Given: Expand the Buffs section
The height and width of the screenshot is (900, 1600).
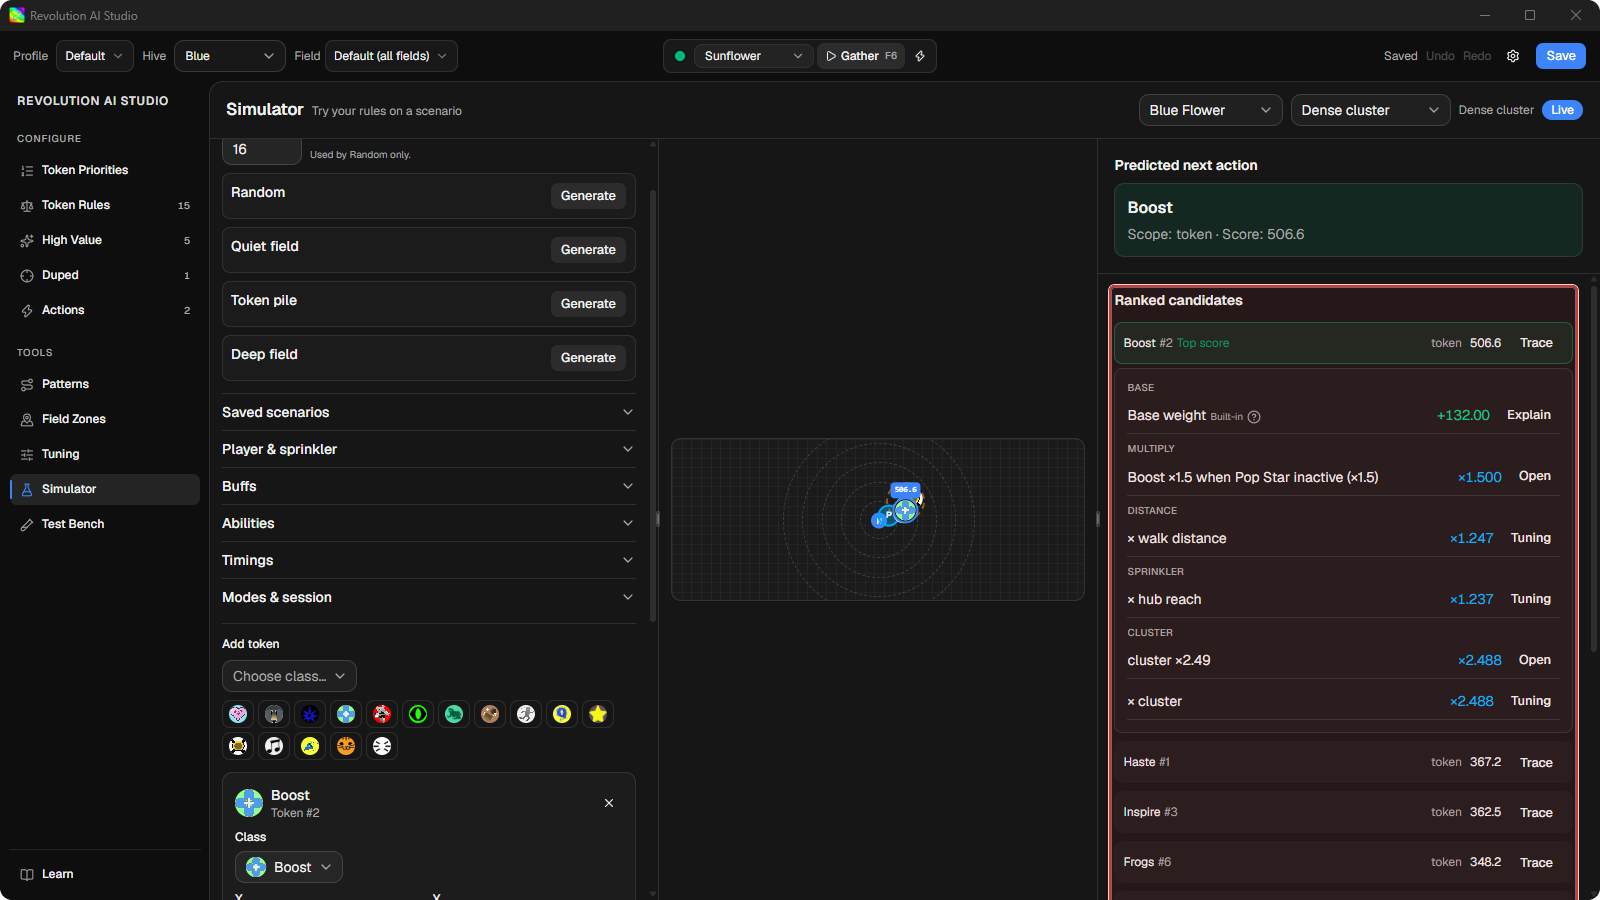Looking at the screenshot, I should (428, 486).
